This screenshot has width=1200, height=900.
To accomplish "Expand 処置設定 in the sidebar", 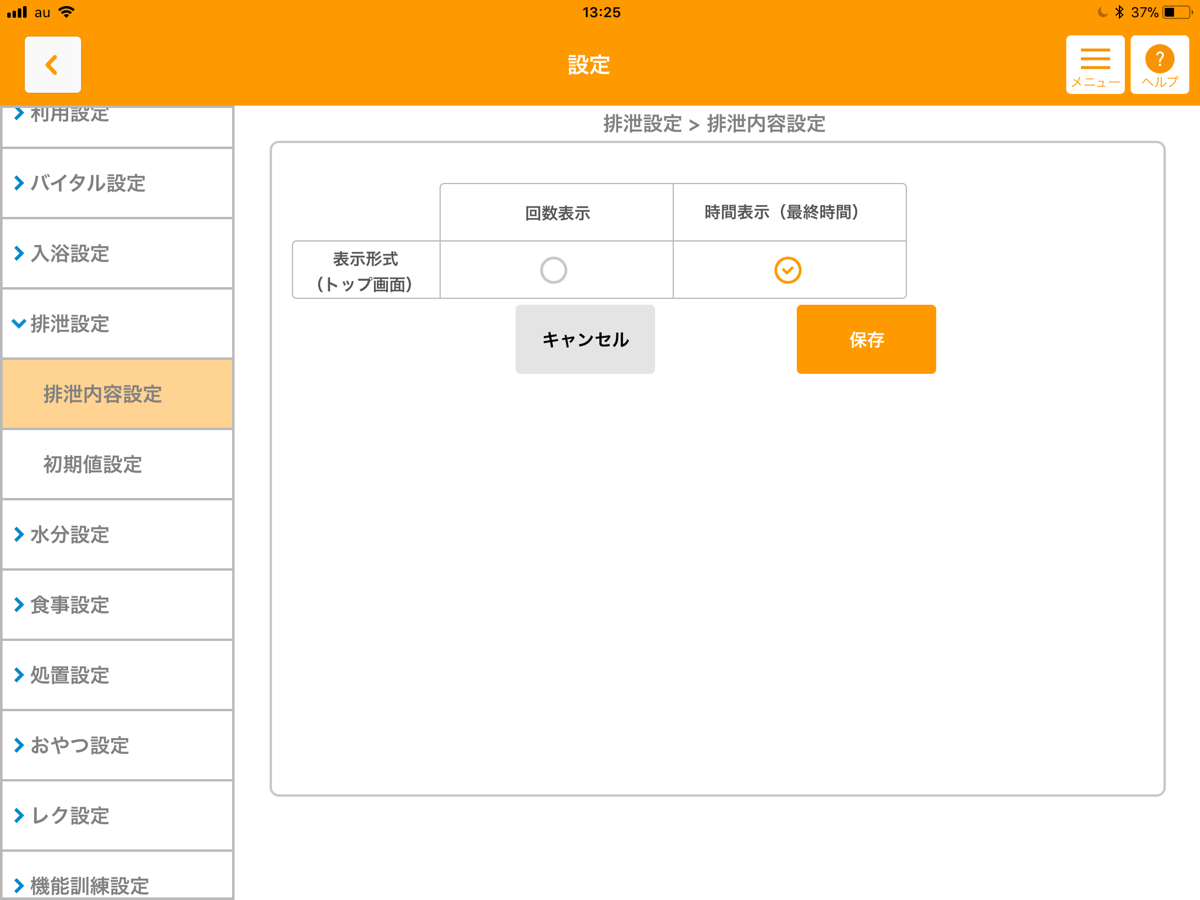I will coord(117,675).
